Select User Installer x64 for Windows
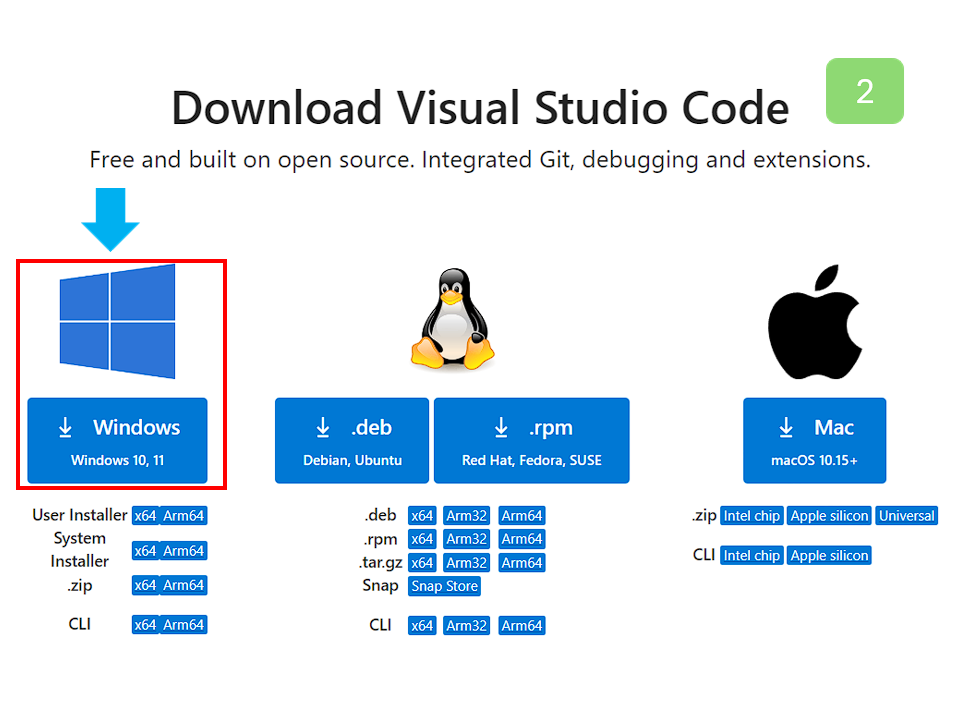 (145, 516)
